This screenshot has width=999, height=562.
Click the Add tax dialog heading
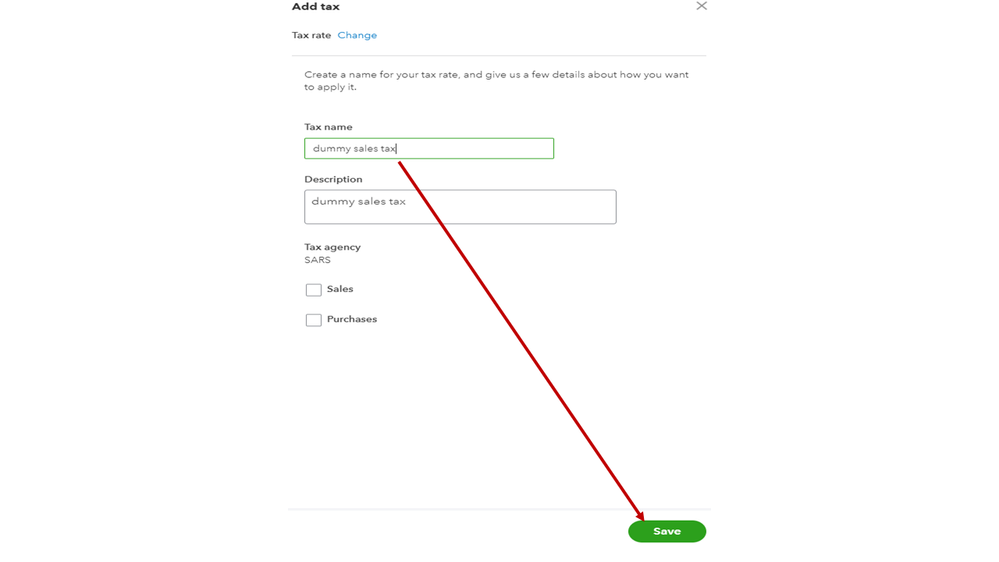315,7
